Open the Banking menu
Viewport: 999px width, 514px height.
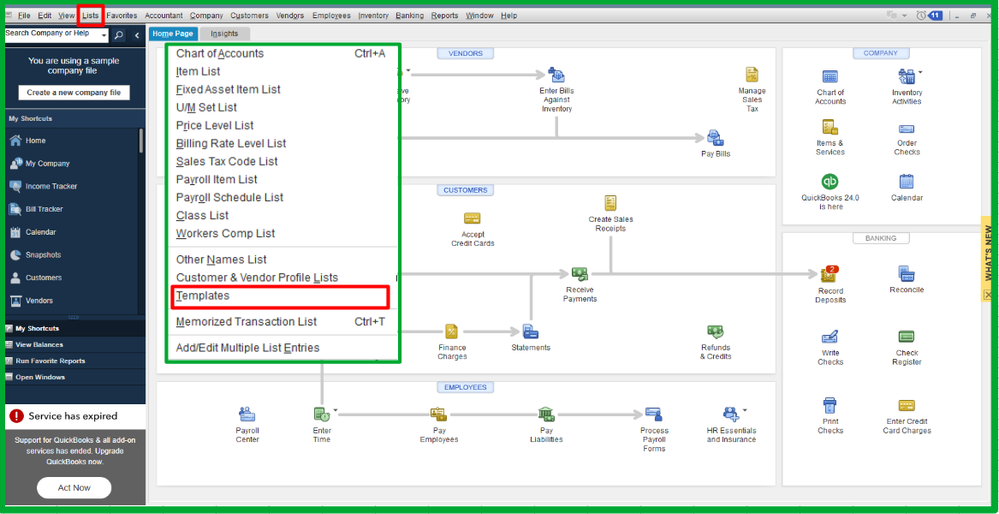(x=409, y=15)
